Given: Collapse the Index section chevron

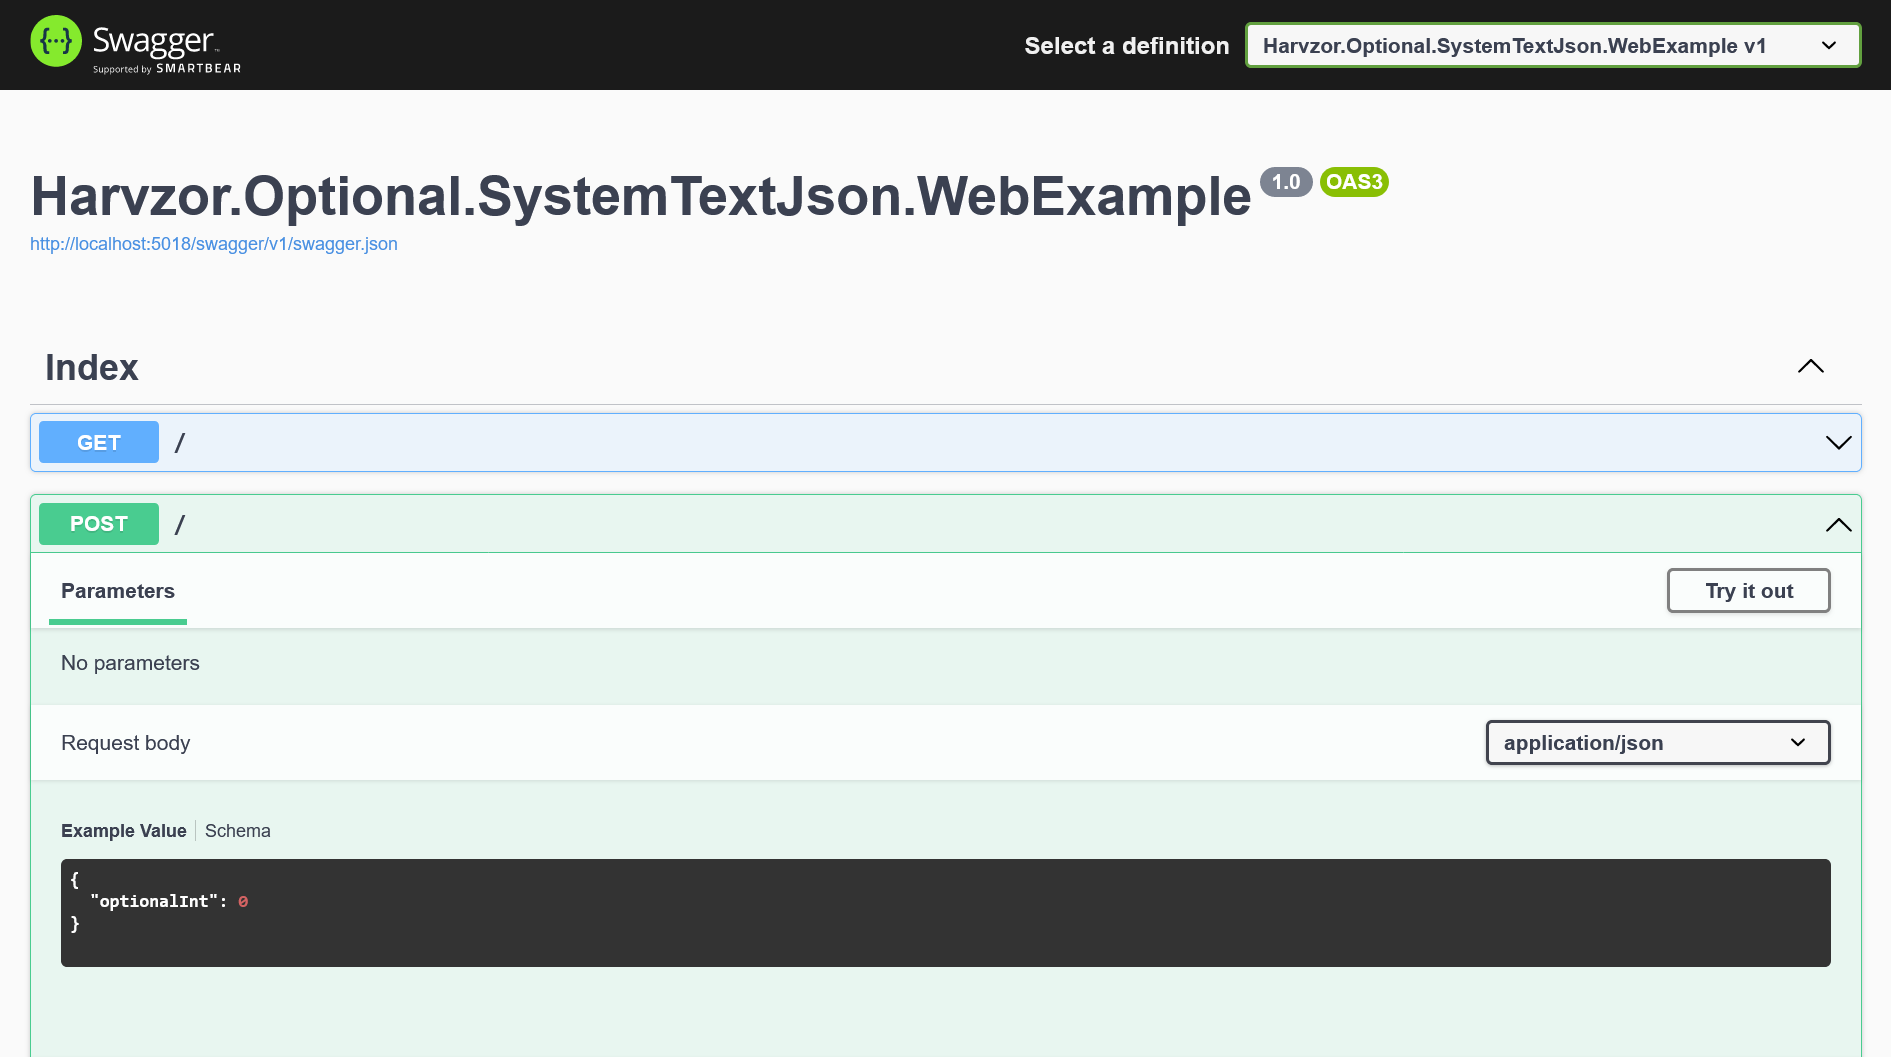Looking at the screenshot, I should [x=1810, y=367].
